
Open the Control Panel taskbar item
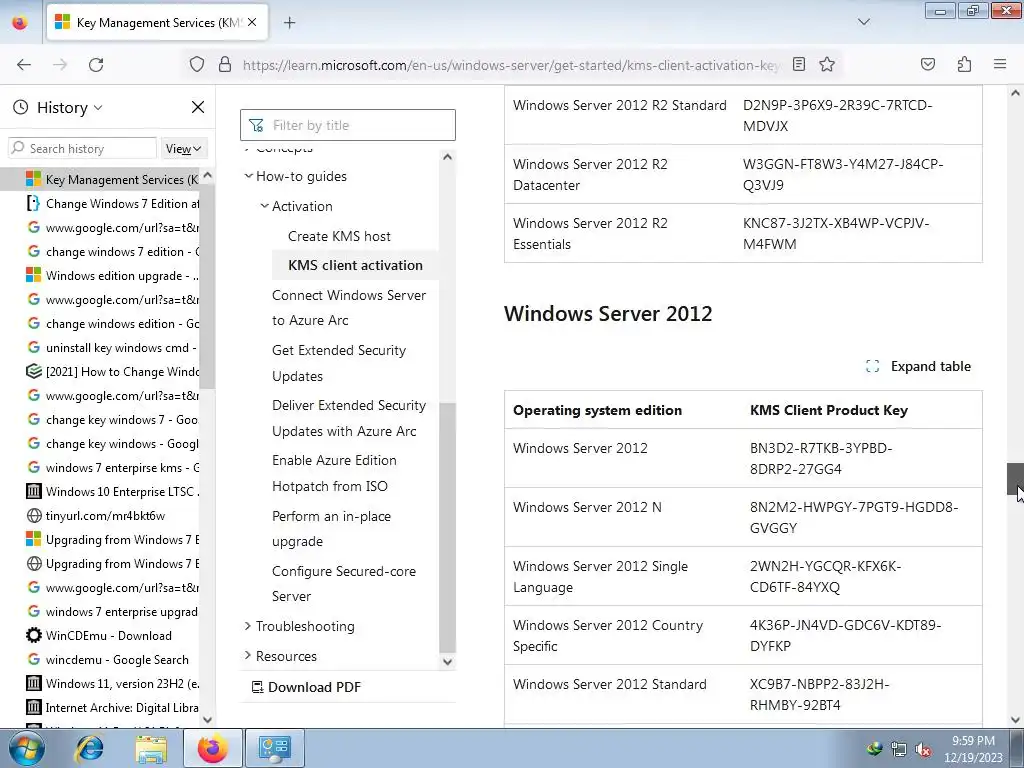click(x=274, y=748)
